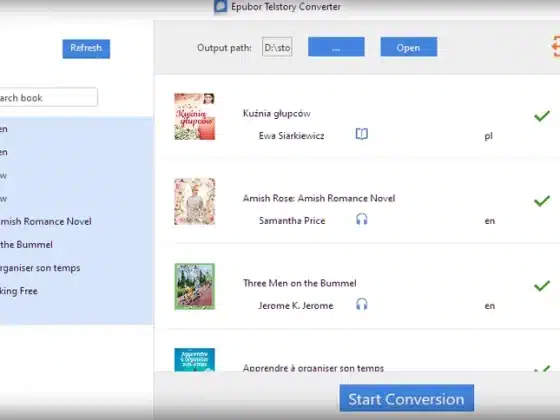Screen dimensions: 560x420
Task: Select Kuźnia głupców title
Action: [x=277, y=114]
